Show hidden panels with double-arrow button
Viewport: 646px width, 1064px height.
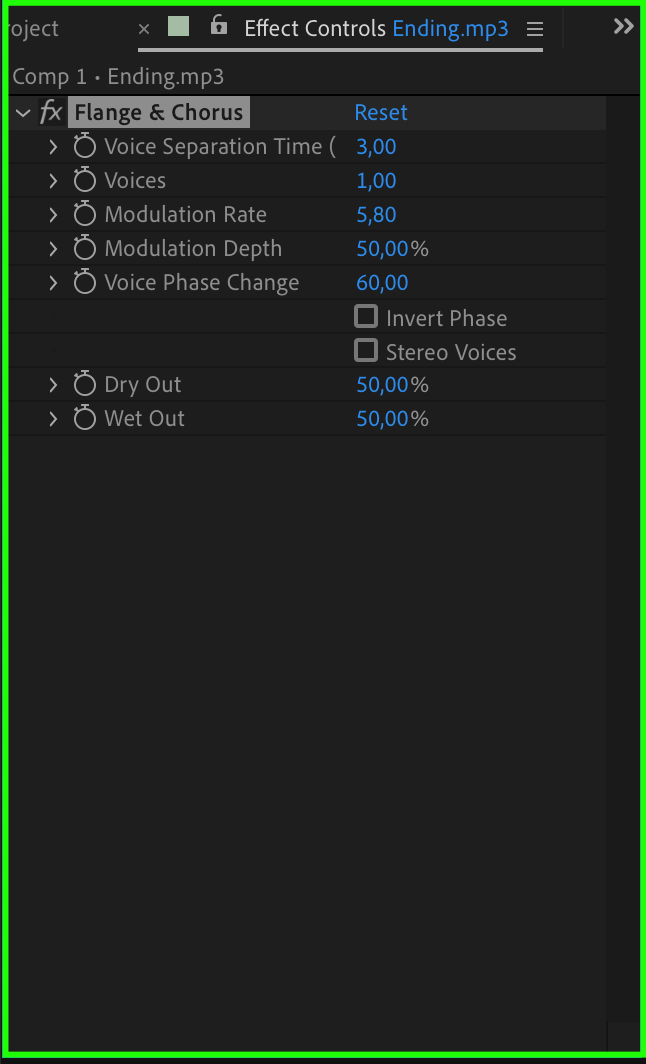(623, 27)
